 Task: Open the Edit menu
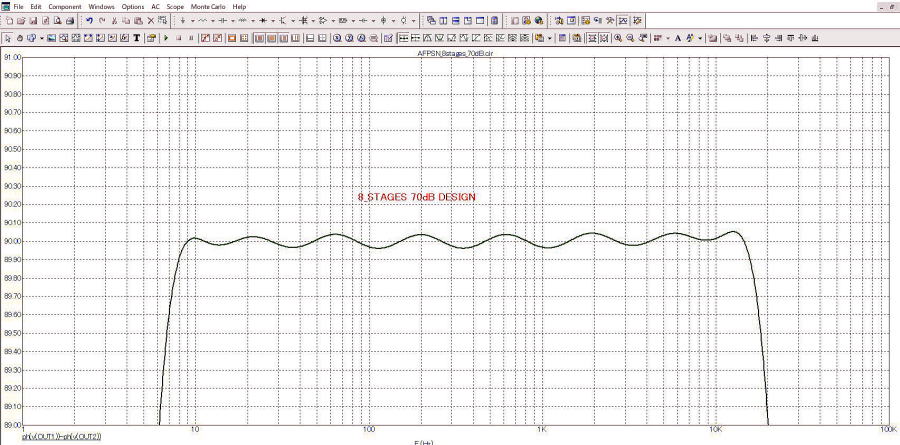tap(36, 7)
